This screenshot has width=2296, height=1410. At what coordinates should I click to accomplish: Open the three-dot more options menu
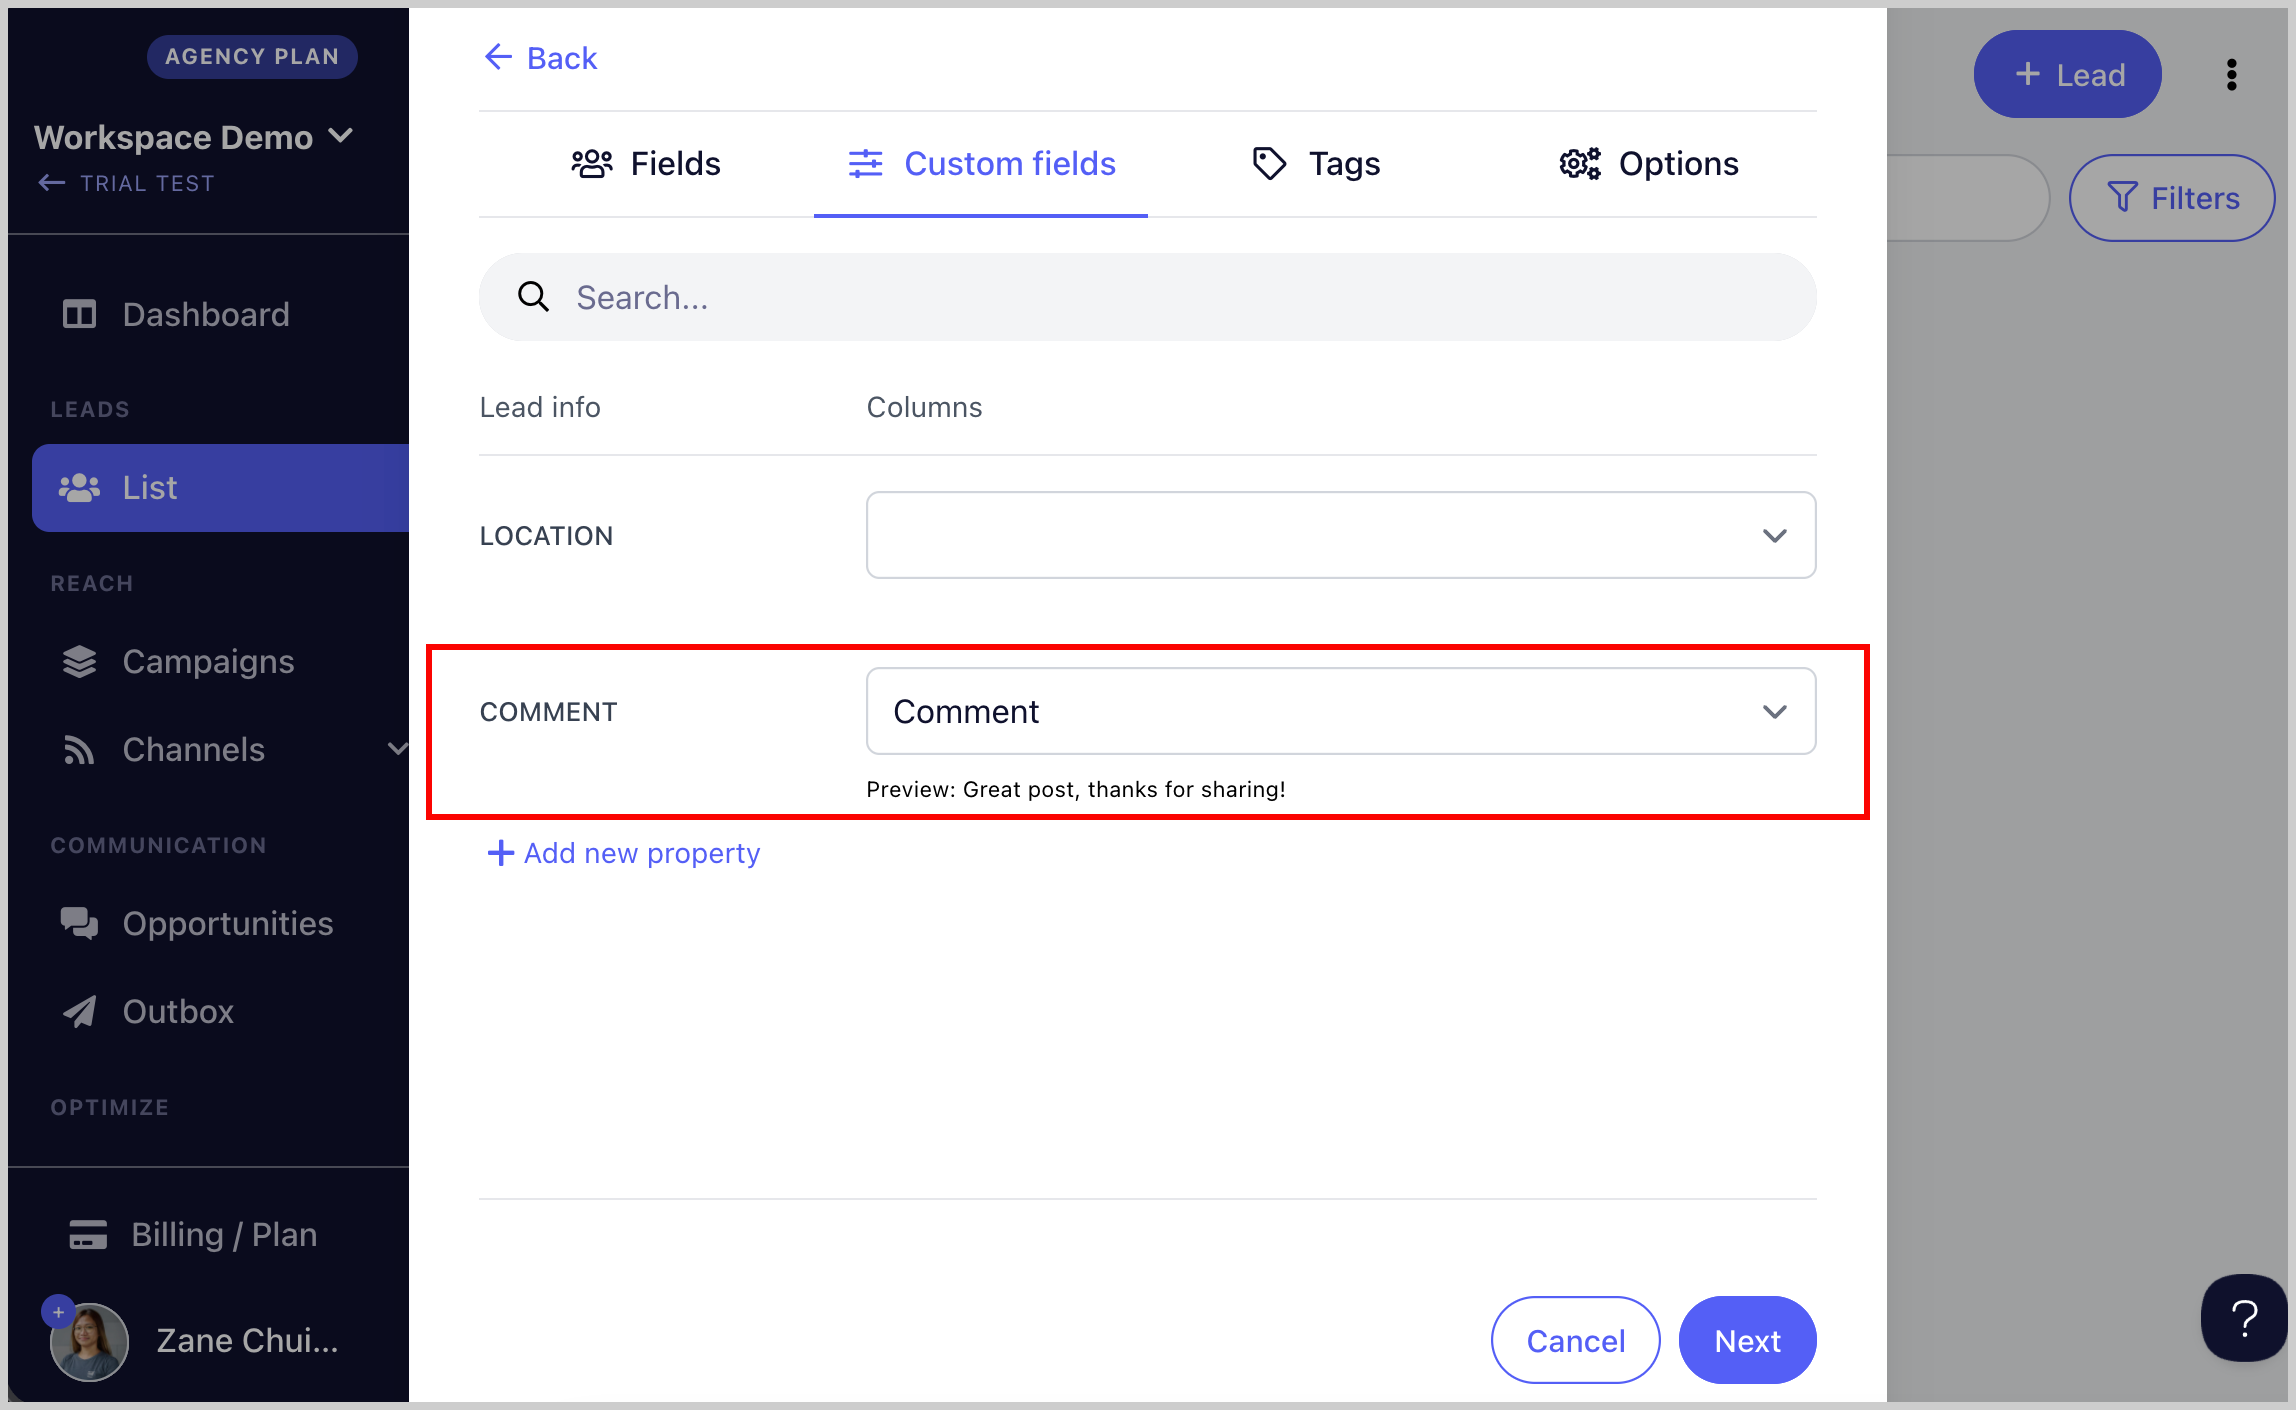click(x=2231, y=74)
